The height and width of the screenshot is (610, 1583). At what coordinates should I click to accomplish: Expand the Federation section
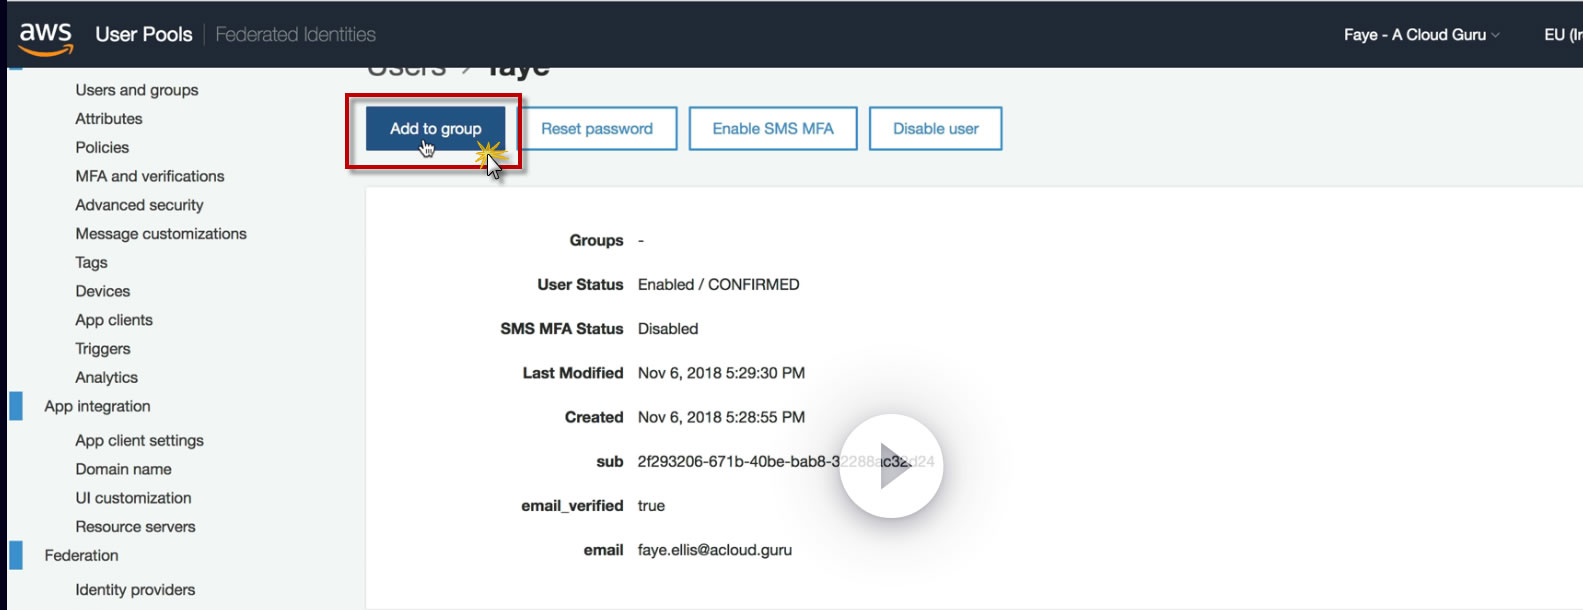pos(81,555)
